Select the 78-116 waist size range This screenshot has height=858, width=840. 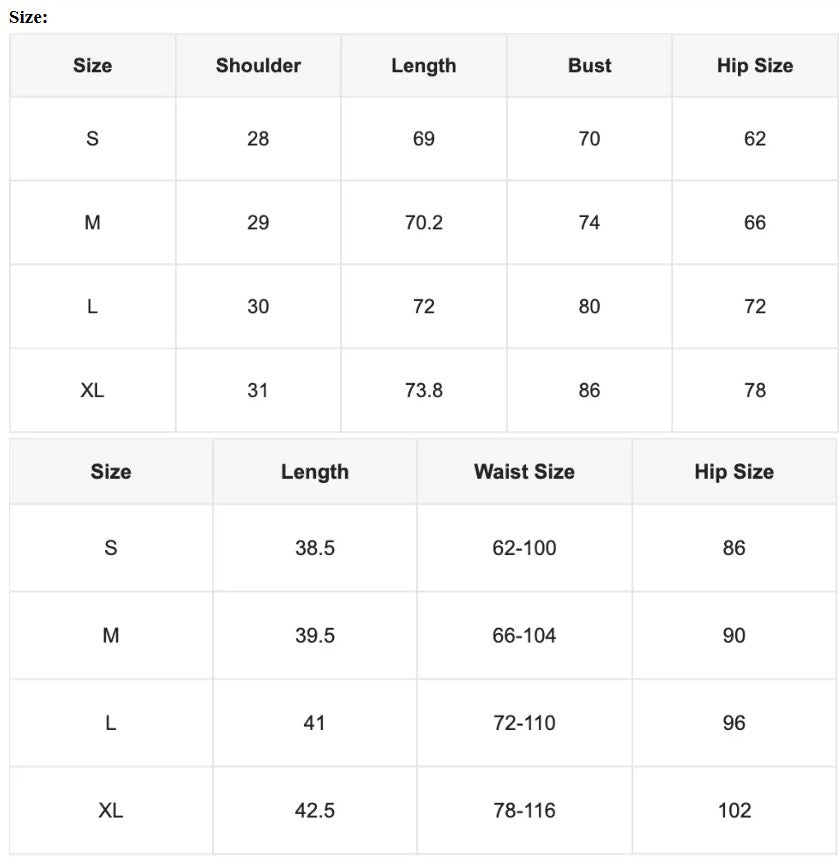[x=524, y=811]
